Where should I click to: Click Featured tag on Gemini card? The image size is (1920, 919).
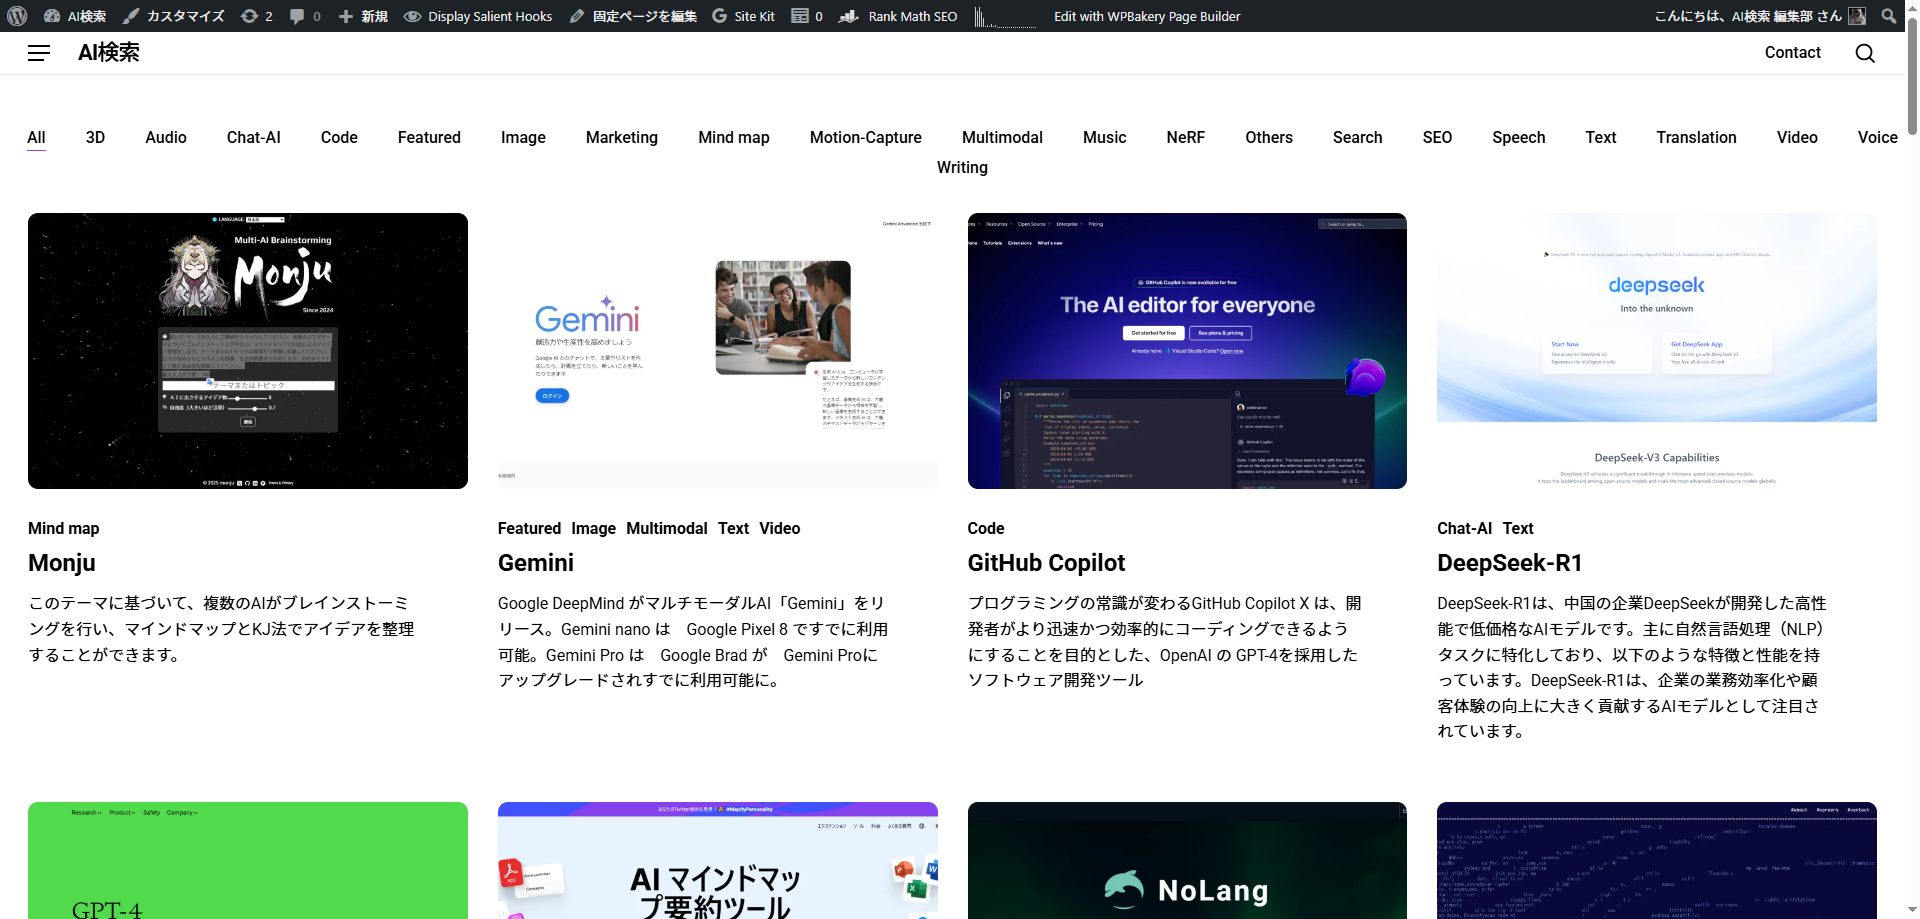529,528
